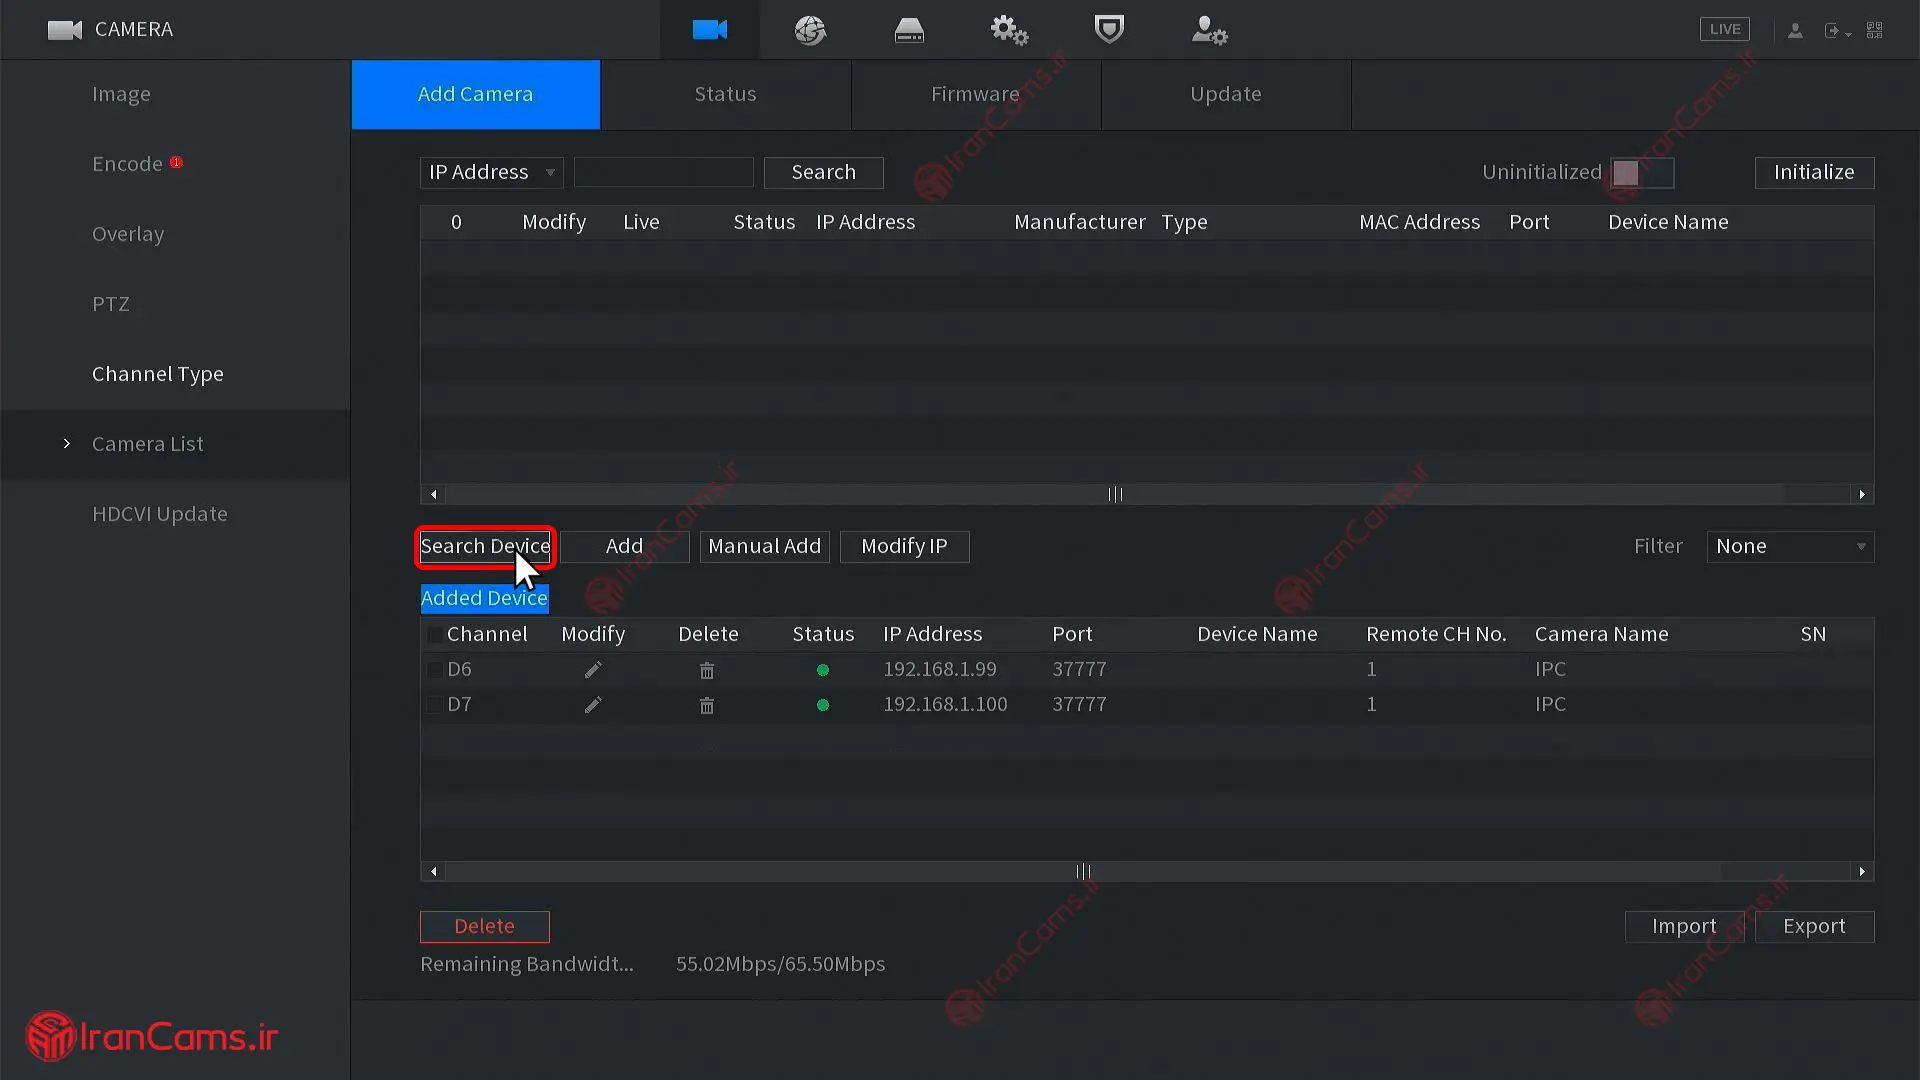Screen dimensions: 1920x1080
Task: Open the Network globe icon in top bar
Action: point(810,30)
